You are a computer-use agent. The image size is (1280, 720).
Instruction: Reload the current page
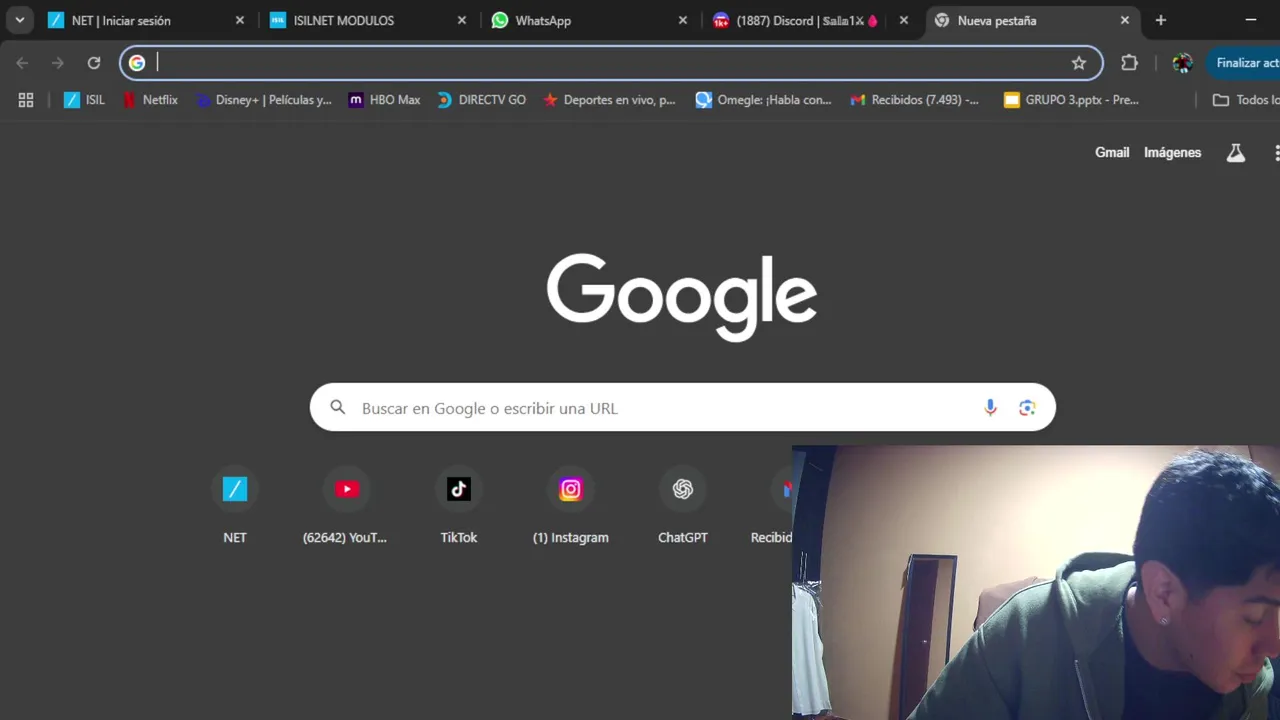[94, 63]
